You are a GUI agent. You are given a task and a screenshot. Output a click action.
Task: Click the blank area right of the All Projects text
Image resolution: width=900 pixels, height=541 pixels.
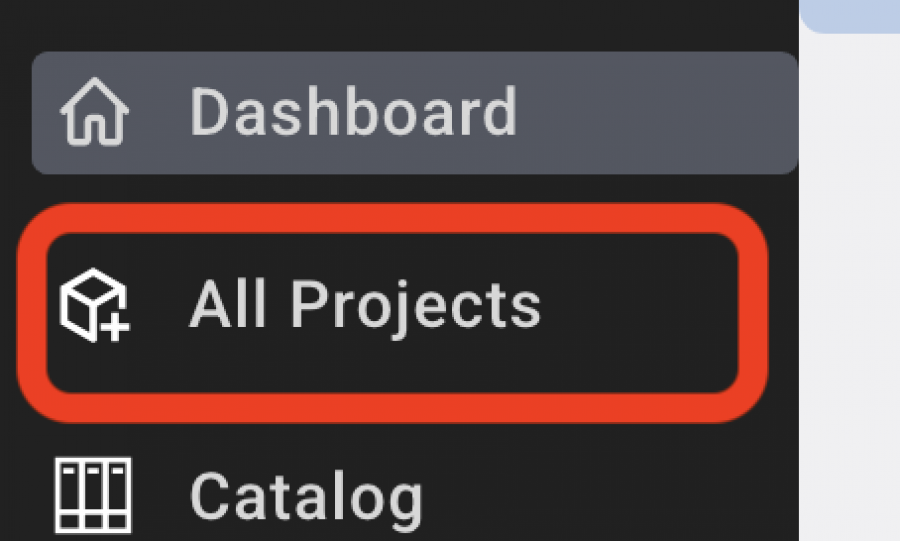tap(637, 313)
